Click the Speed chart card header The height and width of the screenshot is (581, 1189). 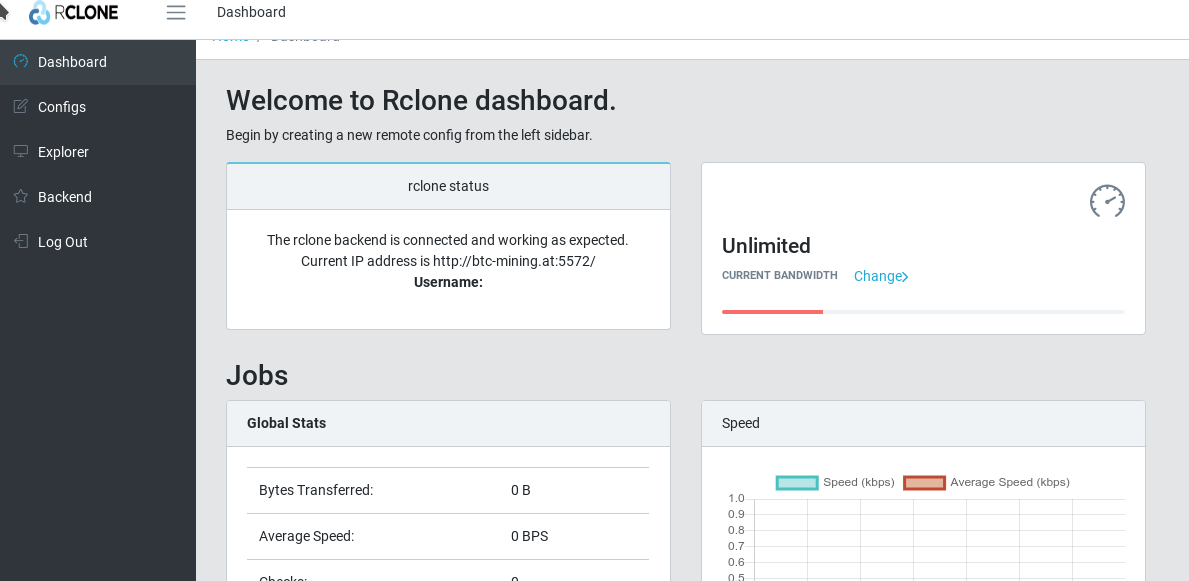pos(923,423)
